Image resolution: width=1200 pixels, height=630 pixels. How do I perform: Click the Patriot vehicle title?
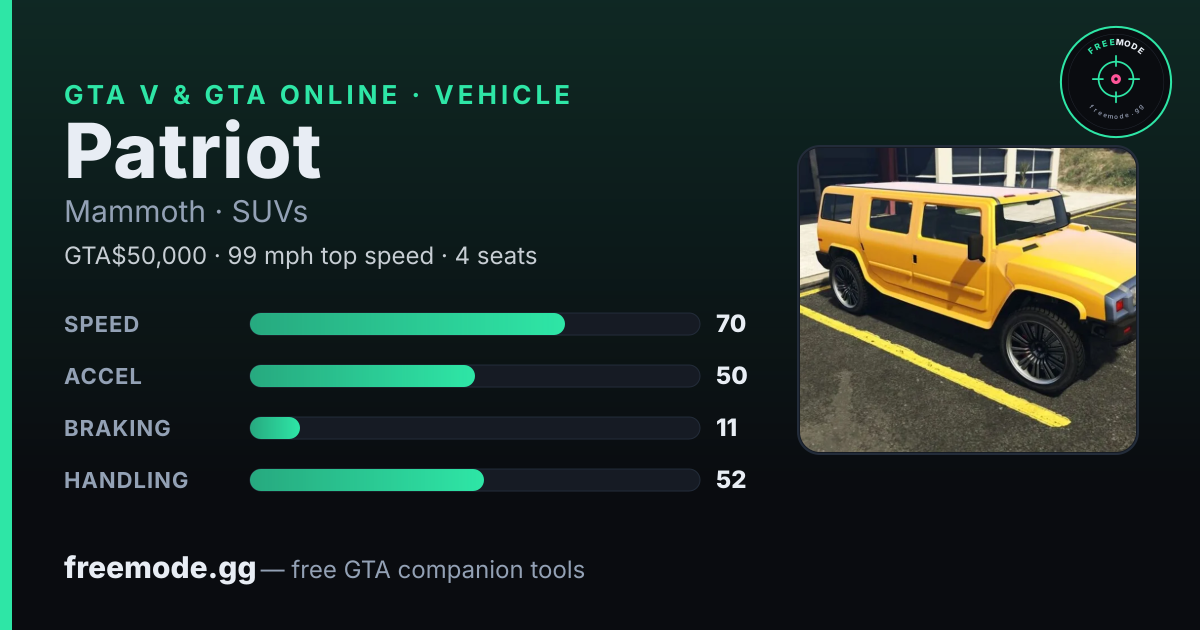click(x=193, y=152)
